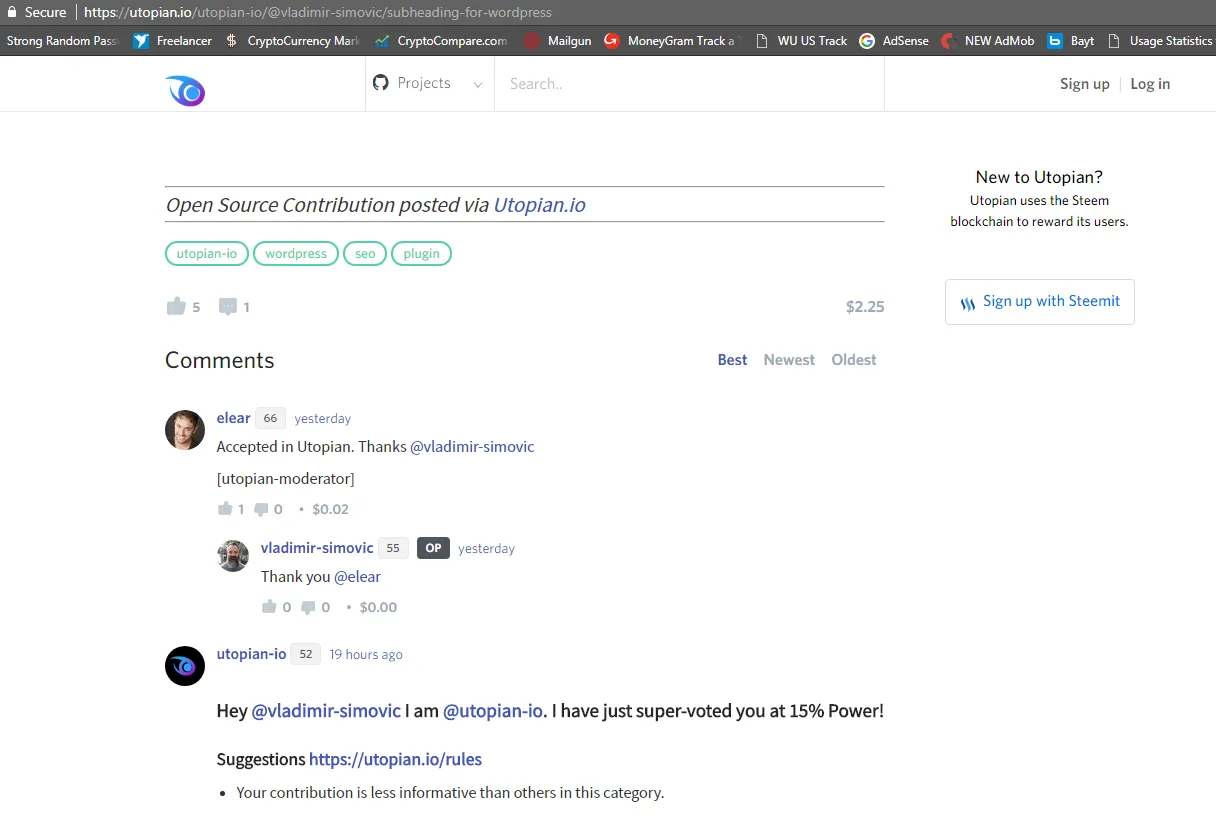Viewport: 1216px width, 819px height.
Task: Select the seo tag
Action: click(365, 254)
